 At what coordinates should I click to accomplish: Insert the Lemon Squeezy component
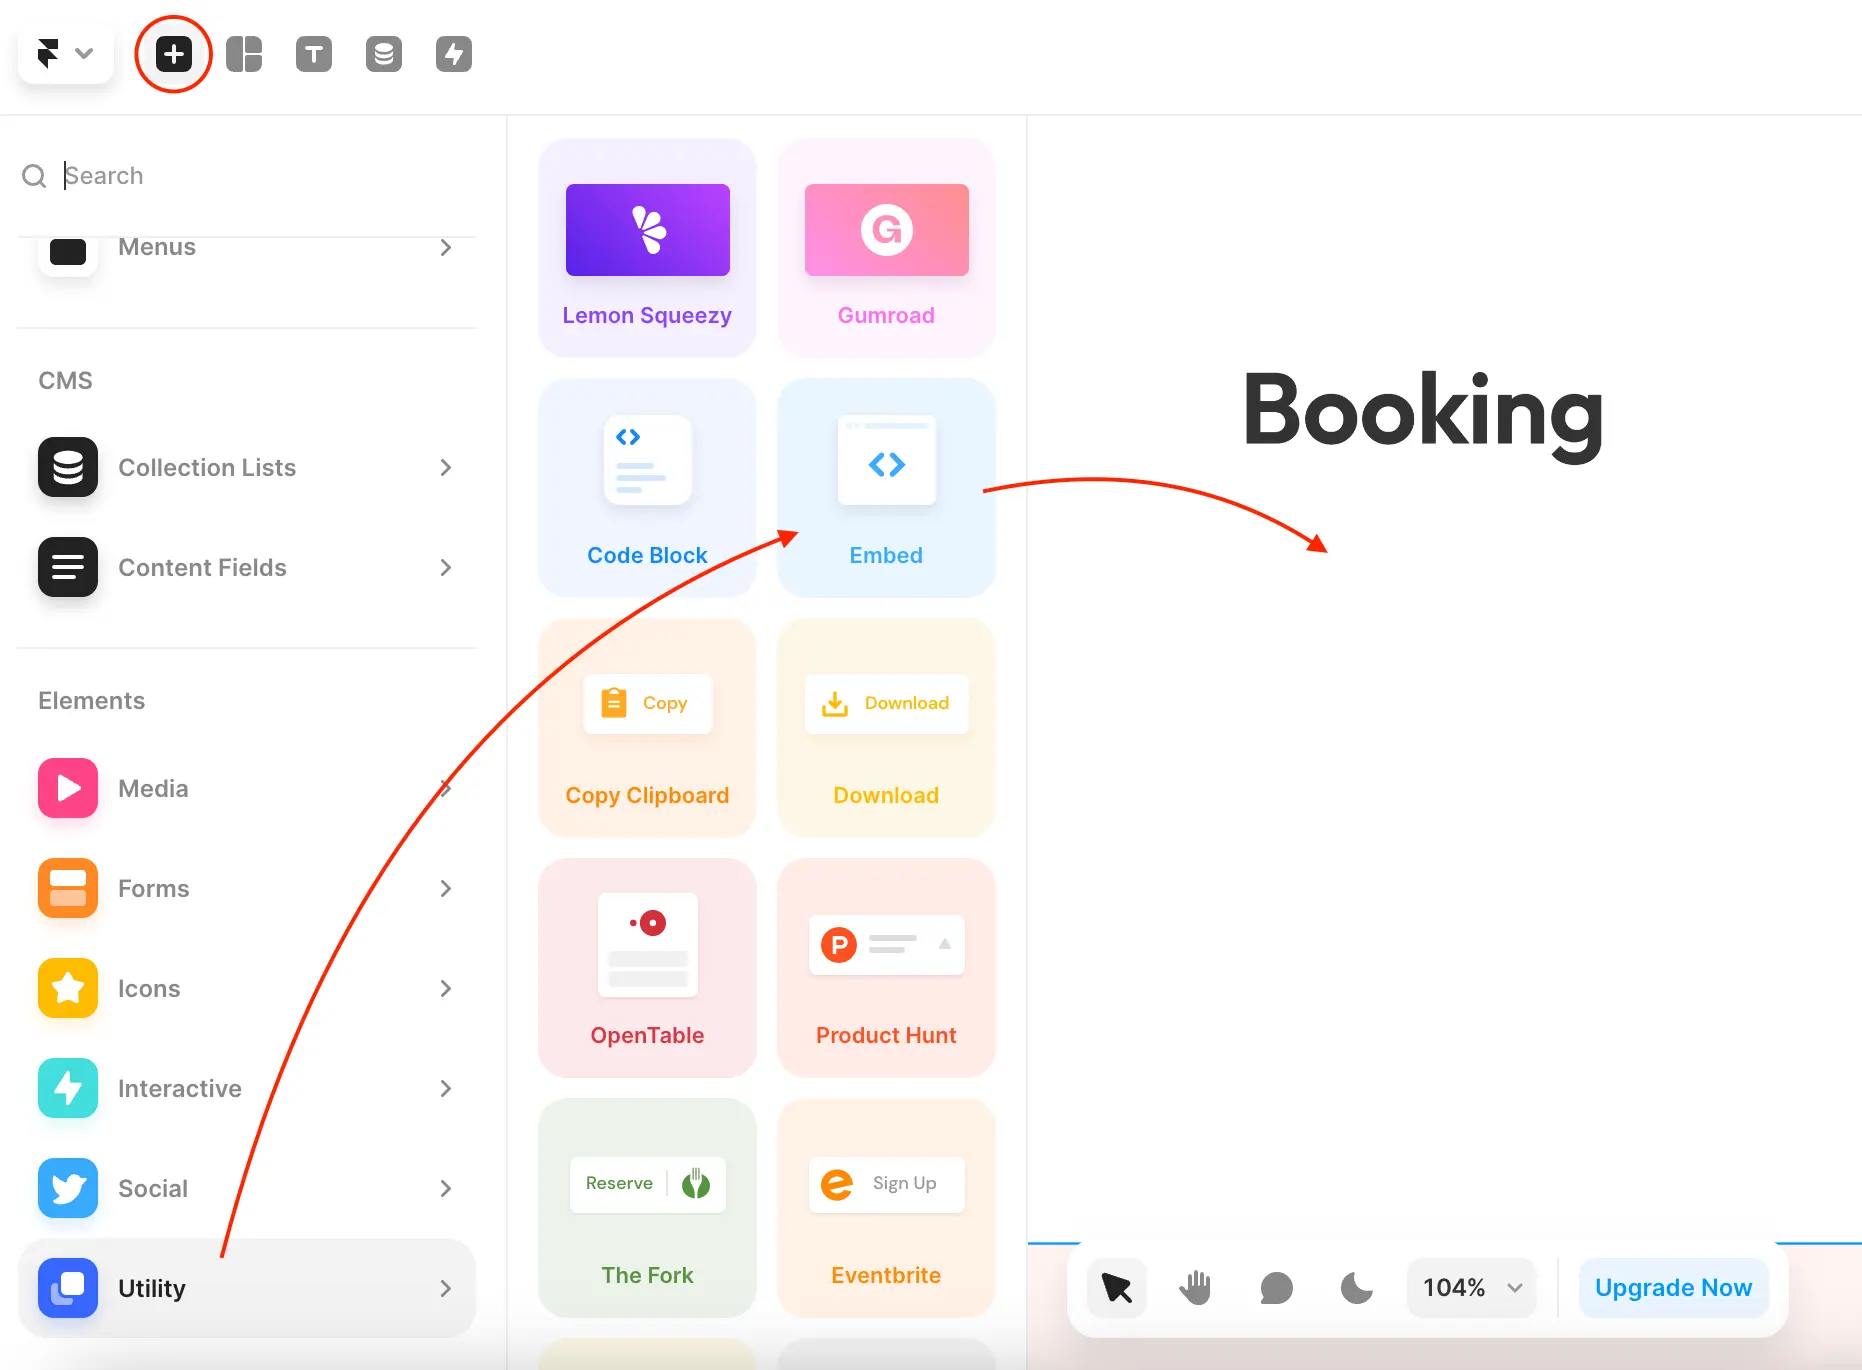point(647,248)
